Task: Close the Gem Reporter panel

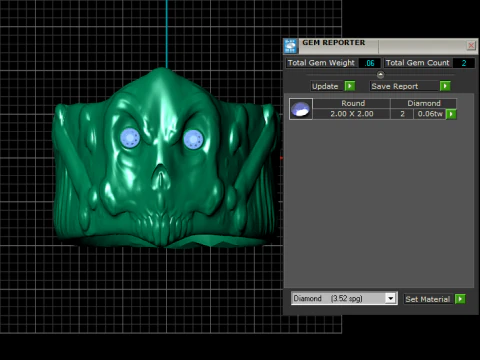Action: 471,45
